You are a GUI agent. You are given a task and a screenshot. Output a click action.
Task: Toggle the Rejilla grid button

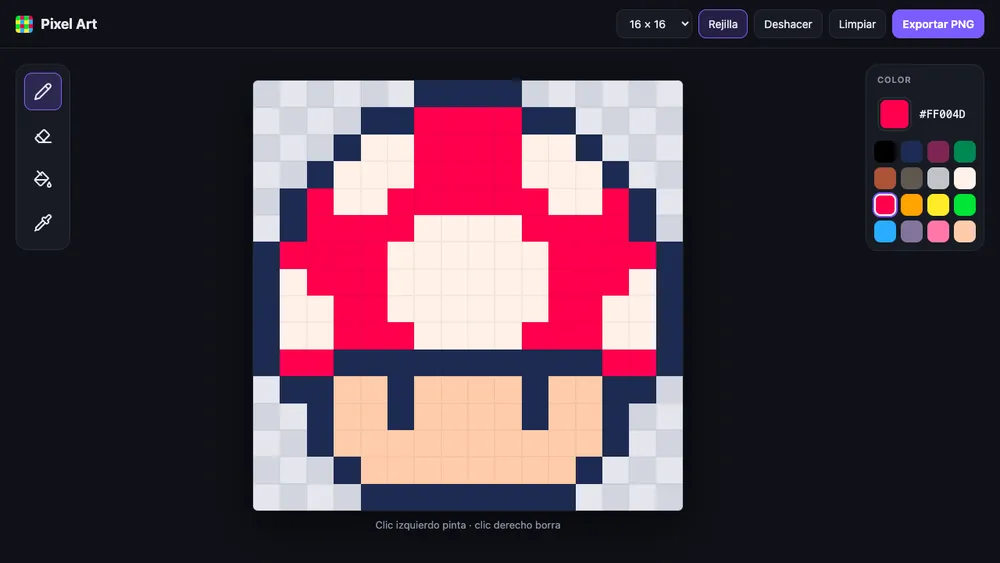(x=723, y=24)
